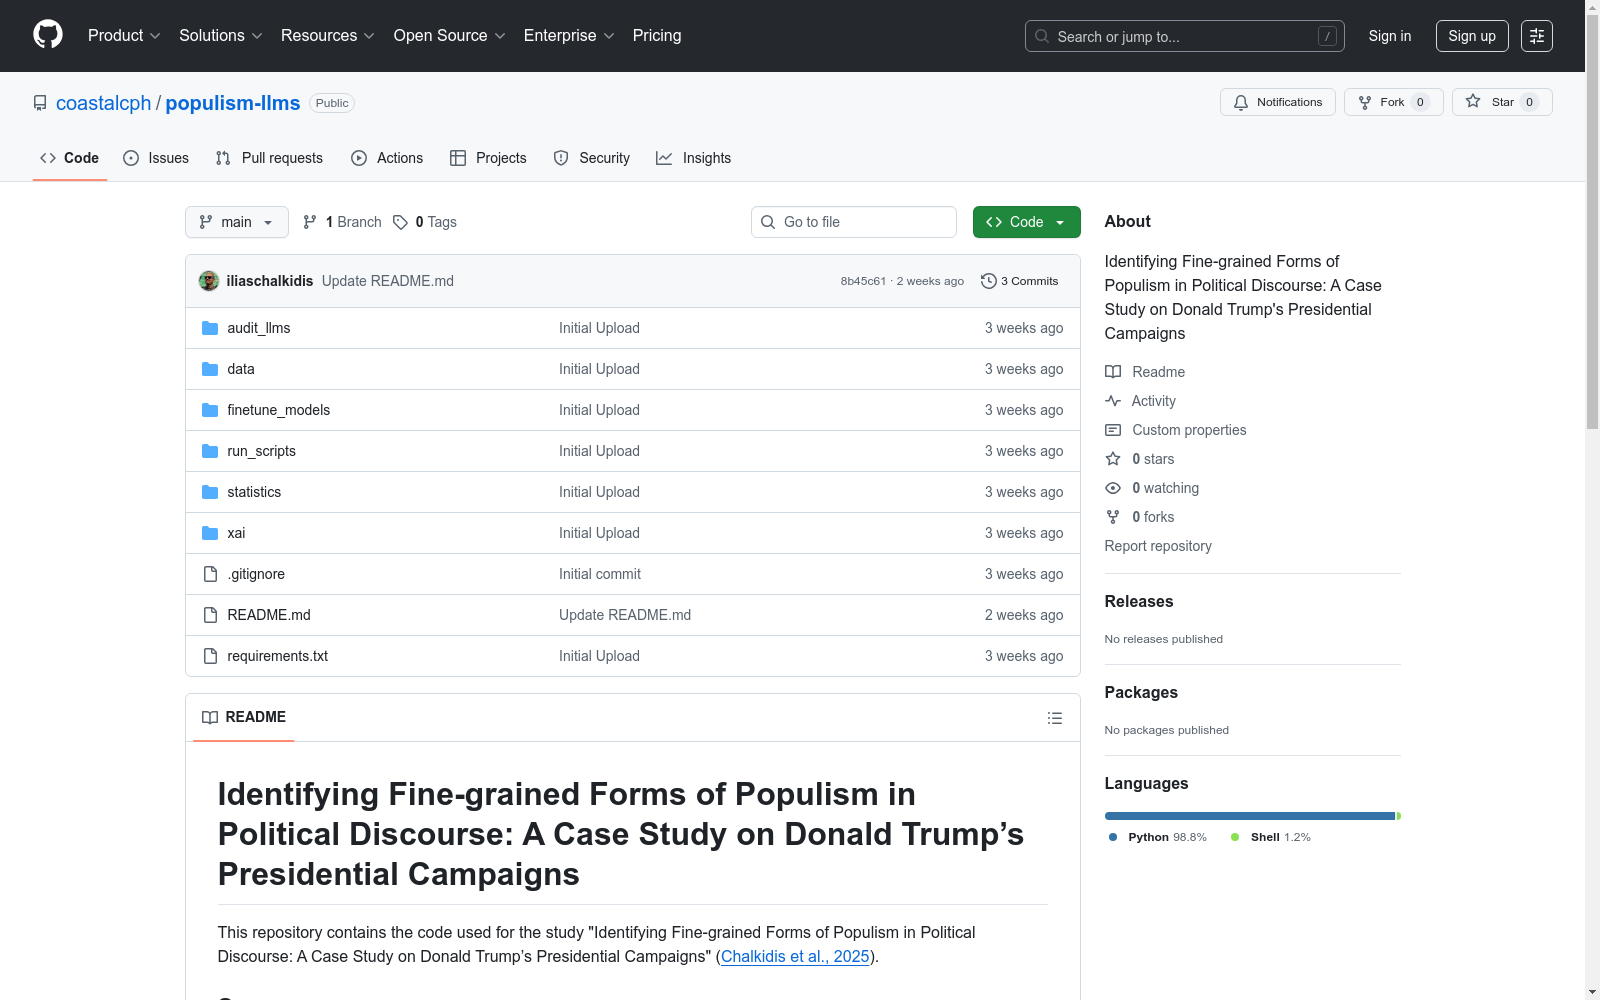Screen dimensions: 1600x1000
Task: Open the populism-llms repository name link
Action: [233, 103]
